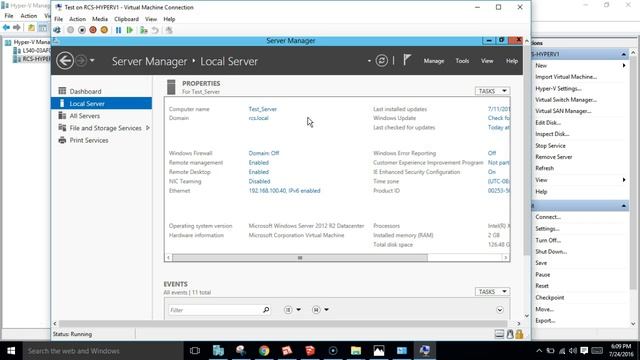
Task: Open the Events TASKS dropdown
Action: tap(493, 292)
